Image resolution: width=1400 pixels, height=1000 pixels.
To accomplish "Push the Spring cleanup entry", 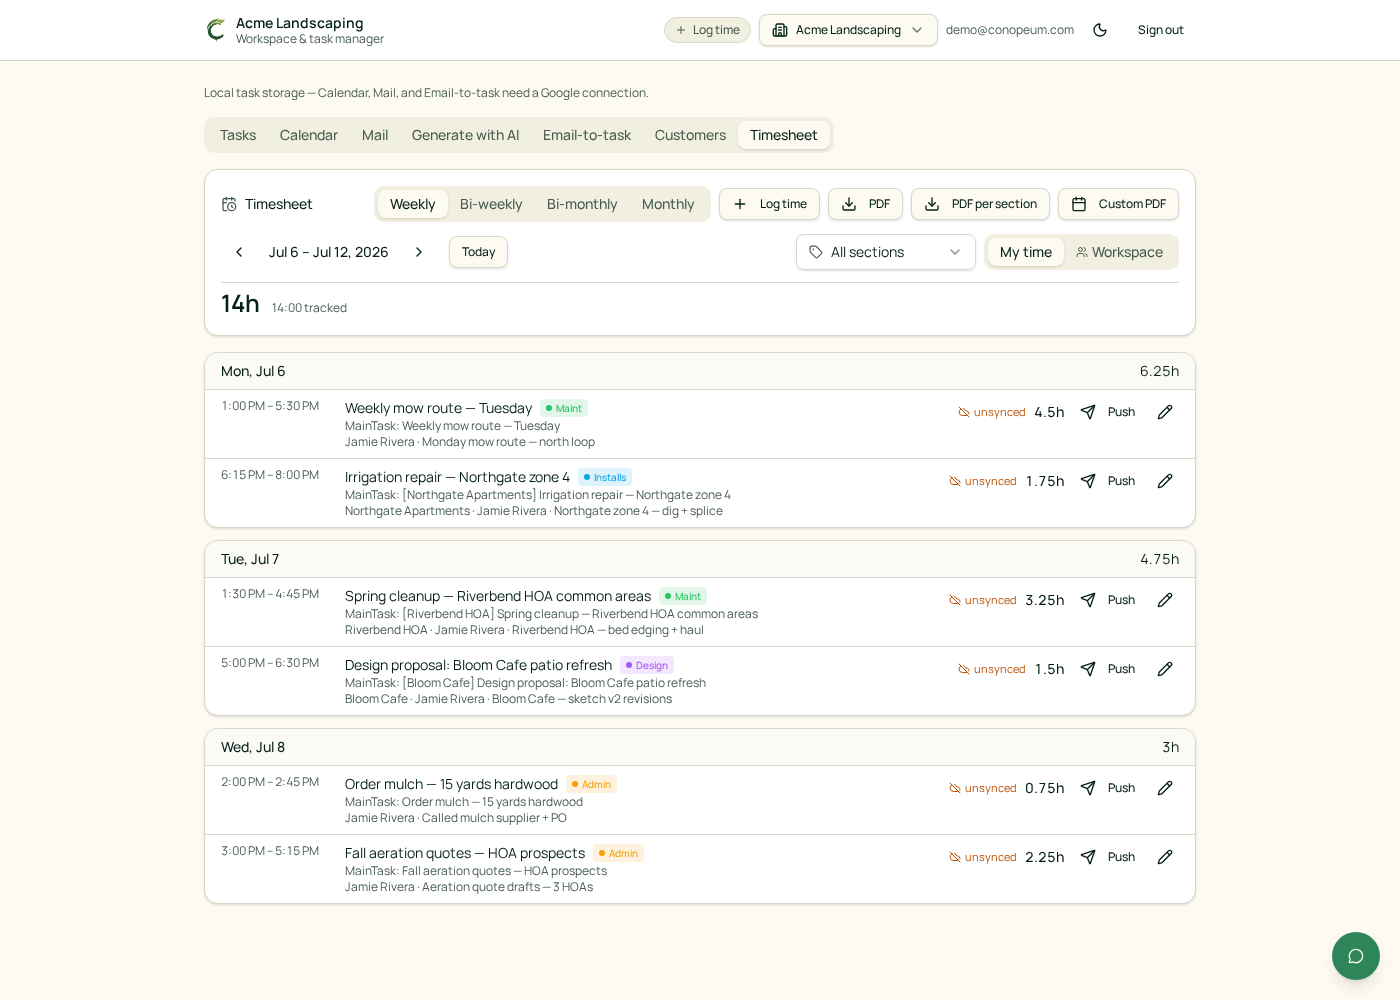I will point(1108,600).
